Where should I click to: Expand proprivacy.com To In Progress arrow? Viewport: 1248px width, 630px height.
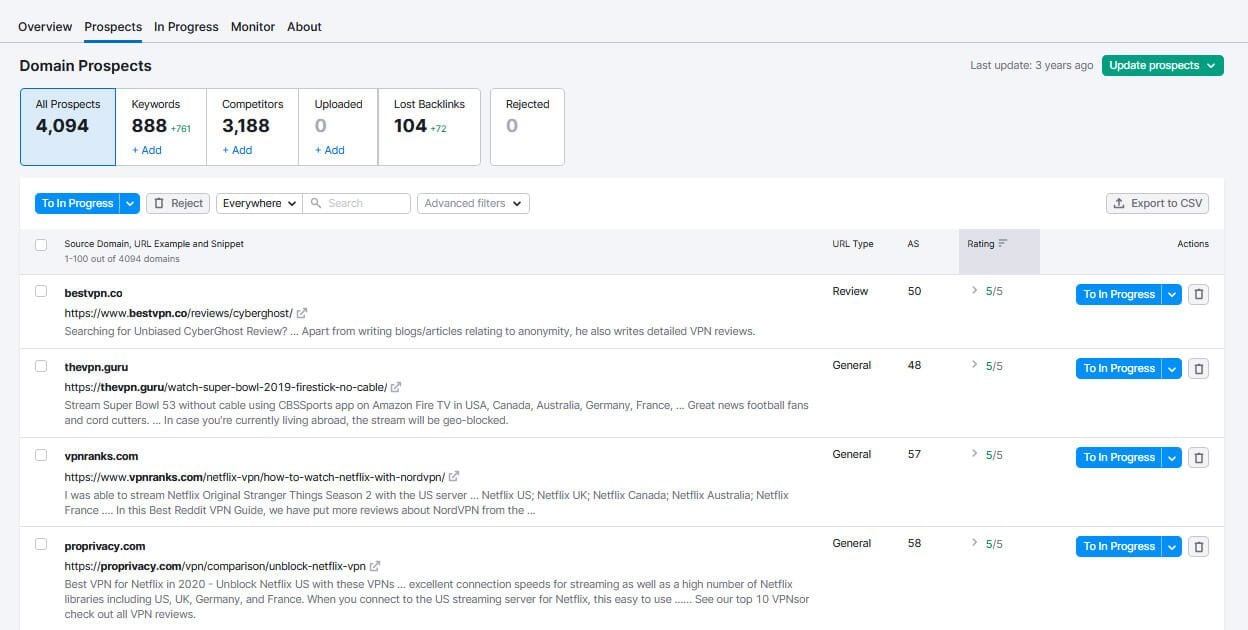click(1173, 546)
